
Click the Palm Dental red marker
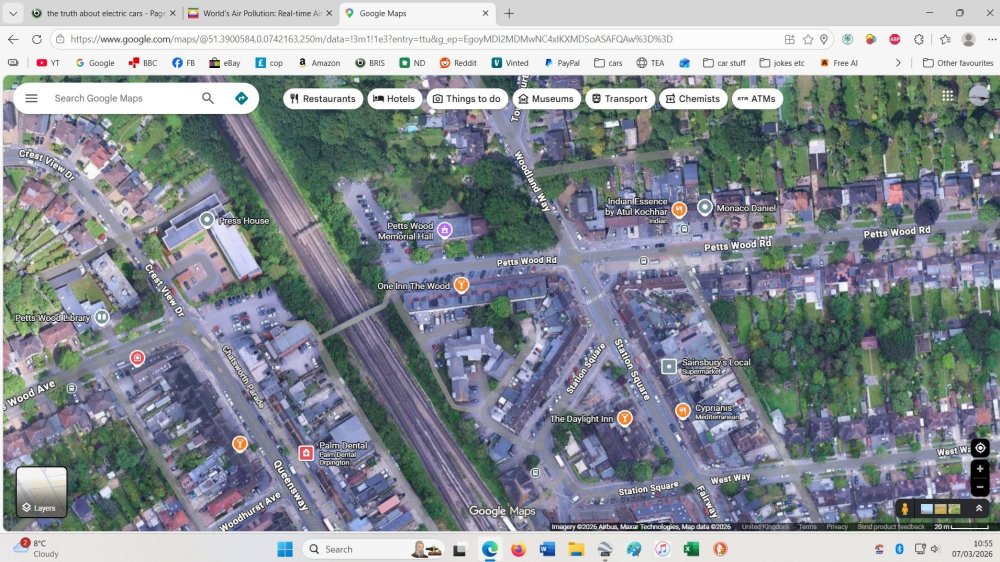pos(306,453)
